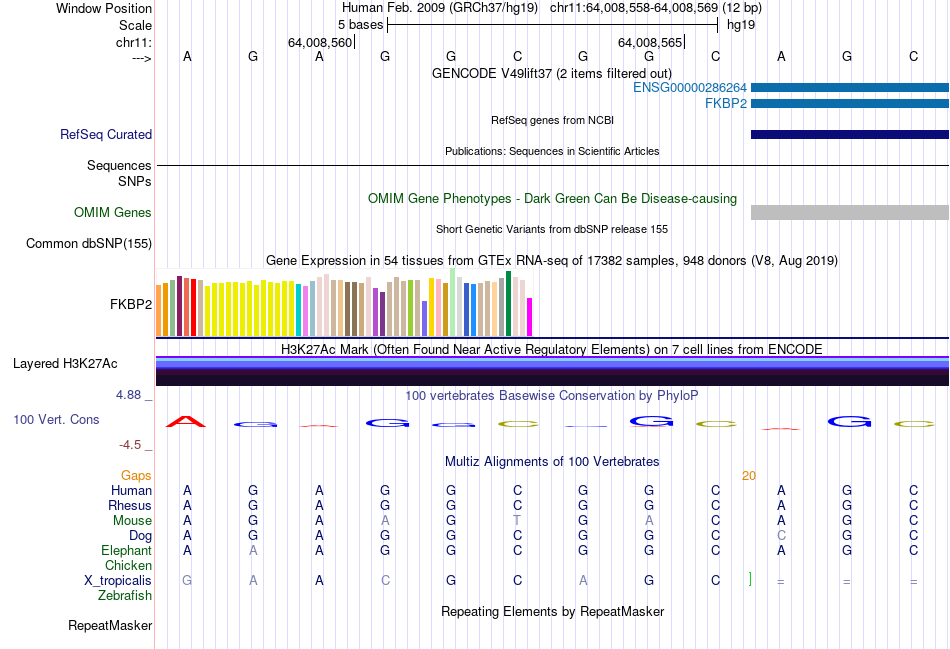
Task: Click the 5 bases scale bar
Action: pos(553,25)
